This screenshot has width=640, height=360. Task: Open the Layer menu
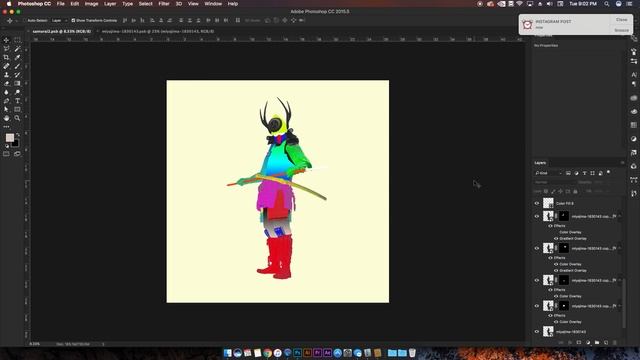[x=110, y=4]
